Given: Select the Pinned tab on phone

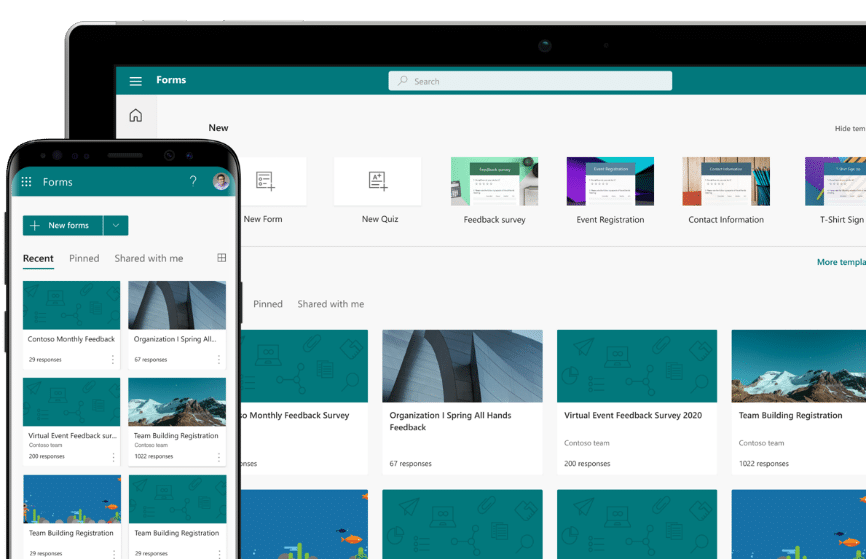Looking at the screenshot, I should pyautogui.click(x=84, y=259).
